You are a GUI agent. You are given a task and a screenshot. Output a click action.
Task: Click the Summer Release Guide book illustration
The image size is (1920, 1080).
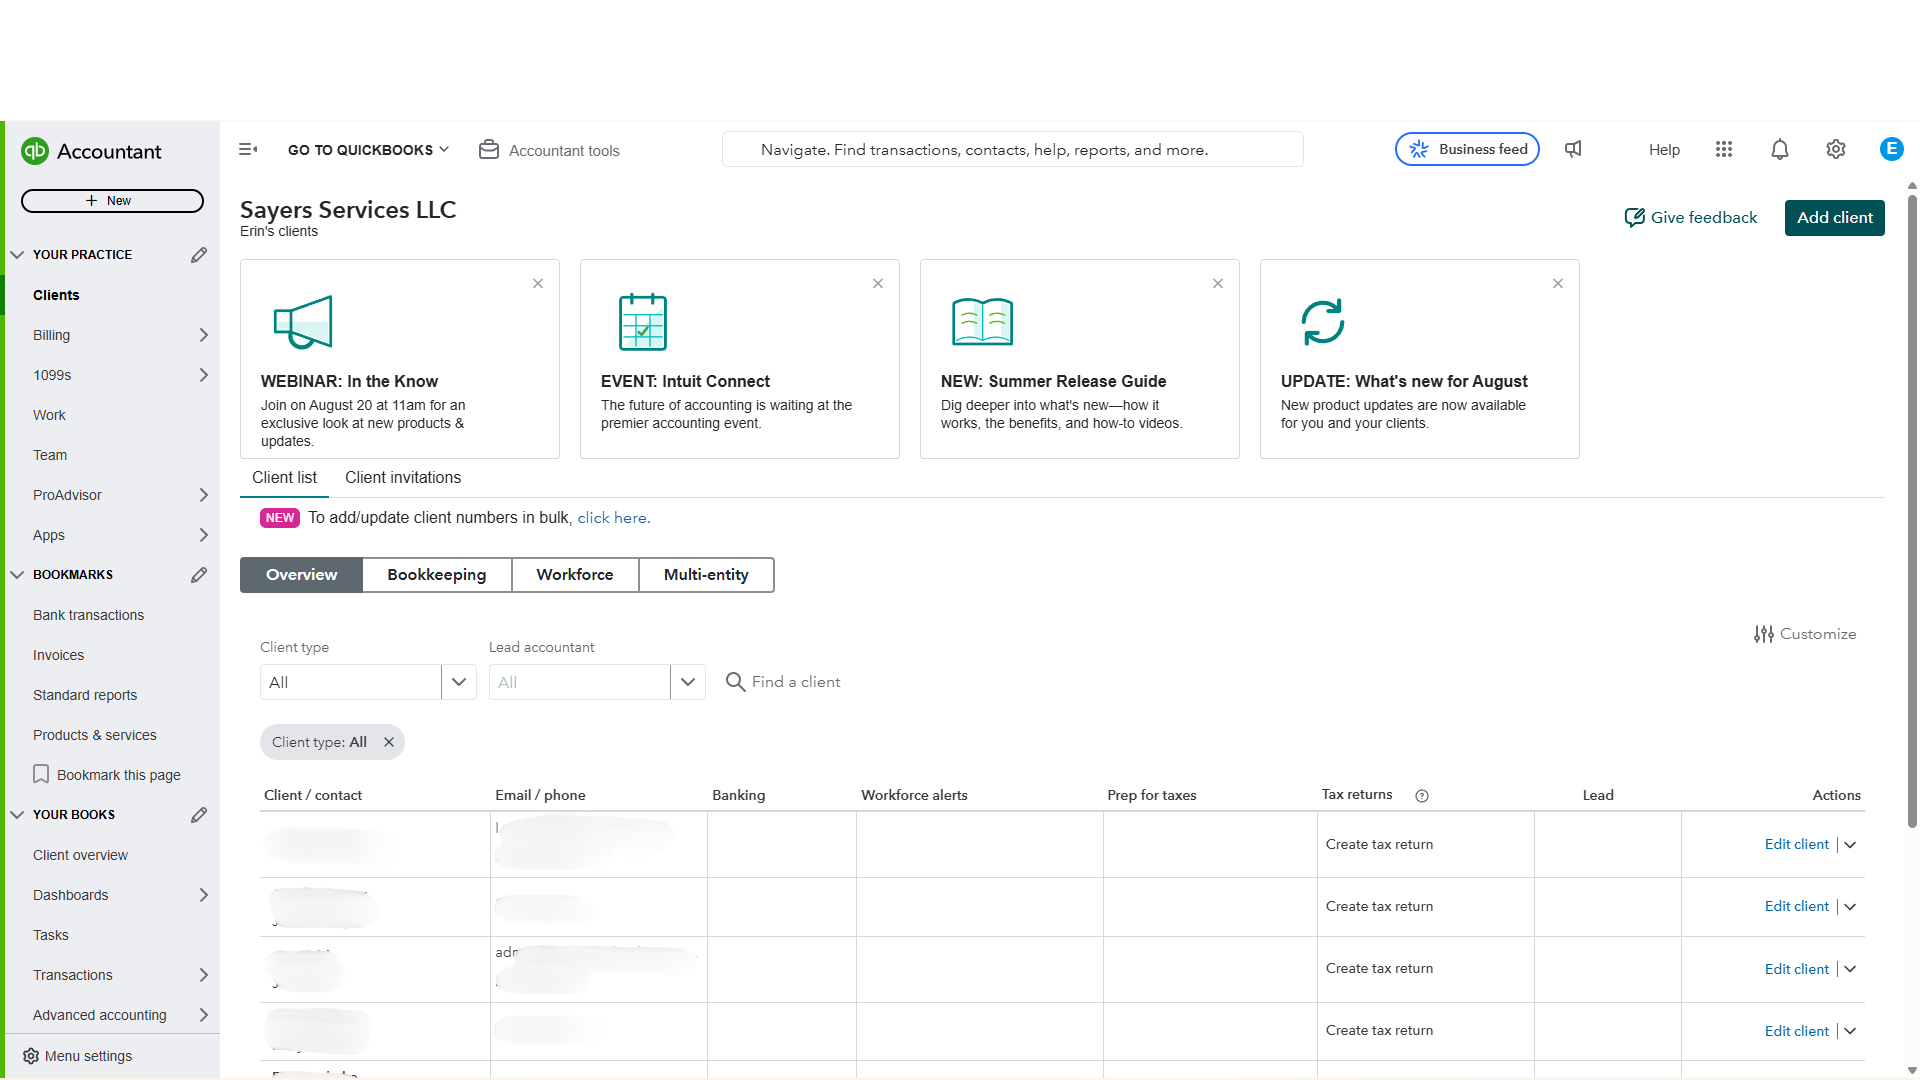point(983,322)
